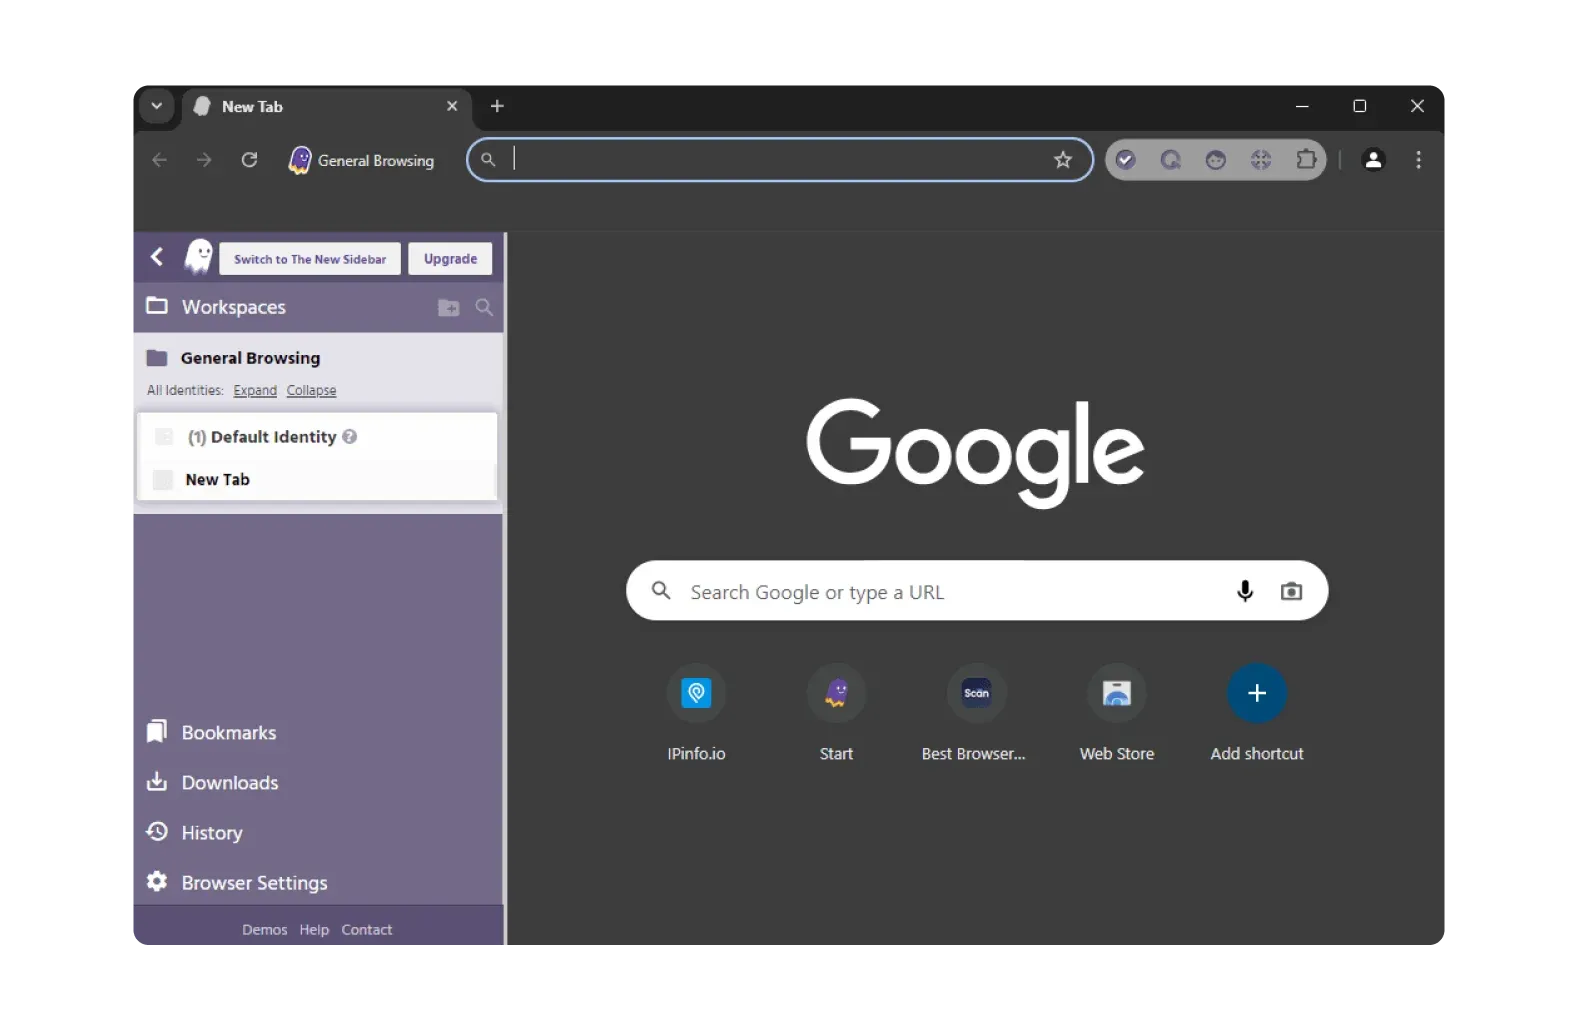Open the profile account icon

[x=1374, y=160]
